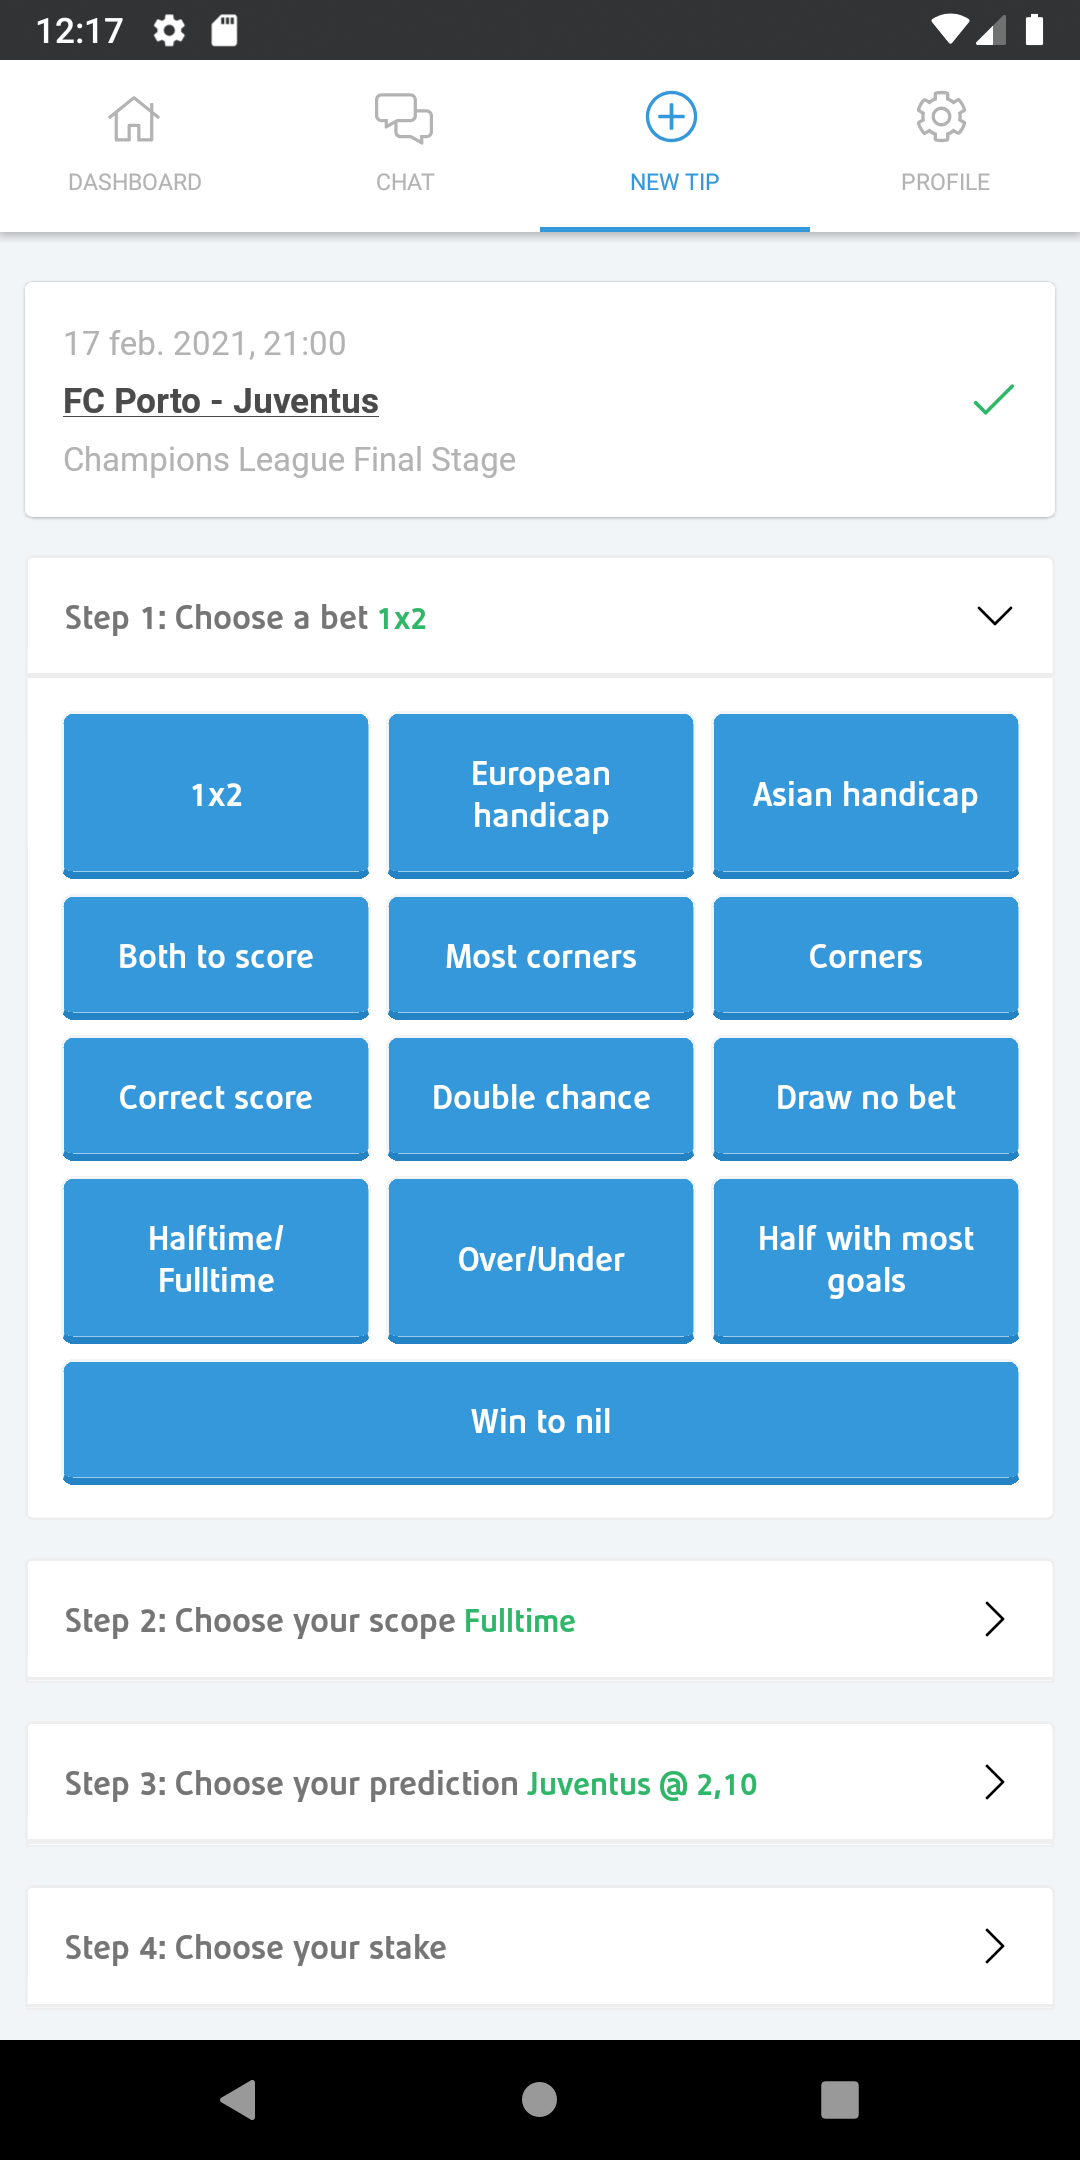1080x2160 pixels.
Task: Open the Chat bubbles icon
Action: 404,119
